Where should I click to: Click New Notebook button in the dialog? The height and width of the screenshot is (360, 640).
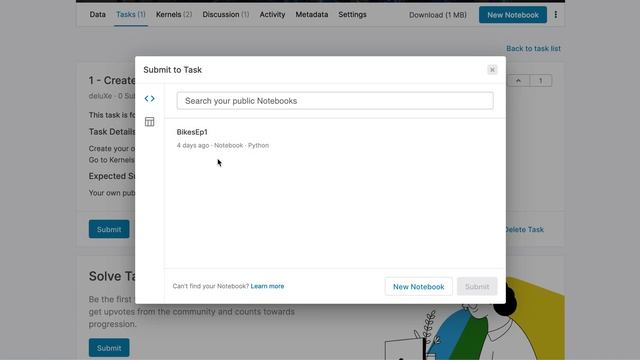point(418,287)
